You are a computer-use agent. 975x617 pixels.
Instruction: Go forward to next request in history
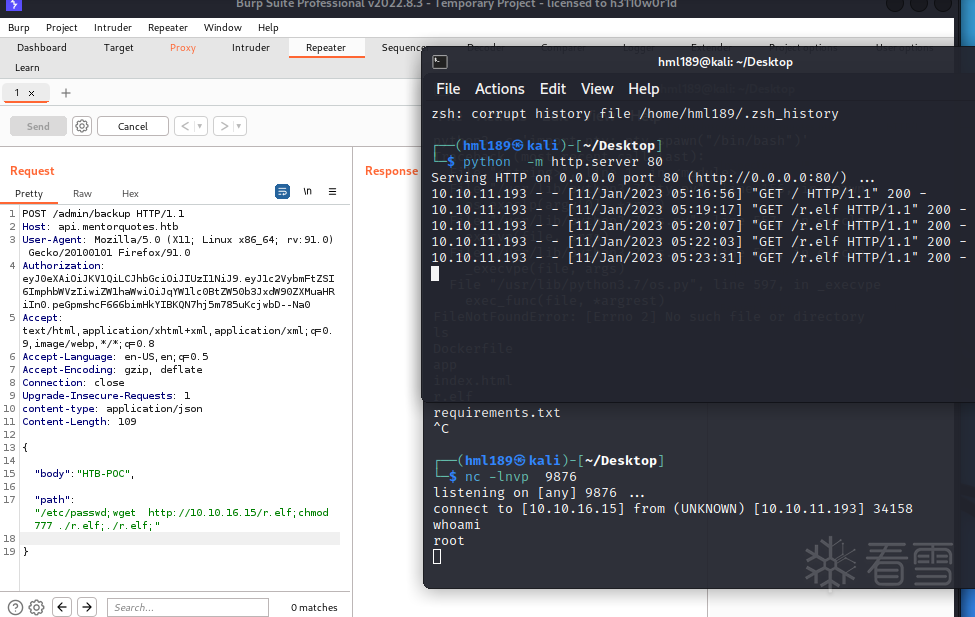[224, 126]
